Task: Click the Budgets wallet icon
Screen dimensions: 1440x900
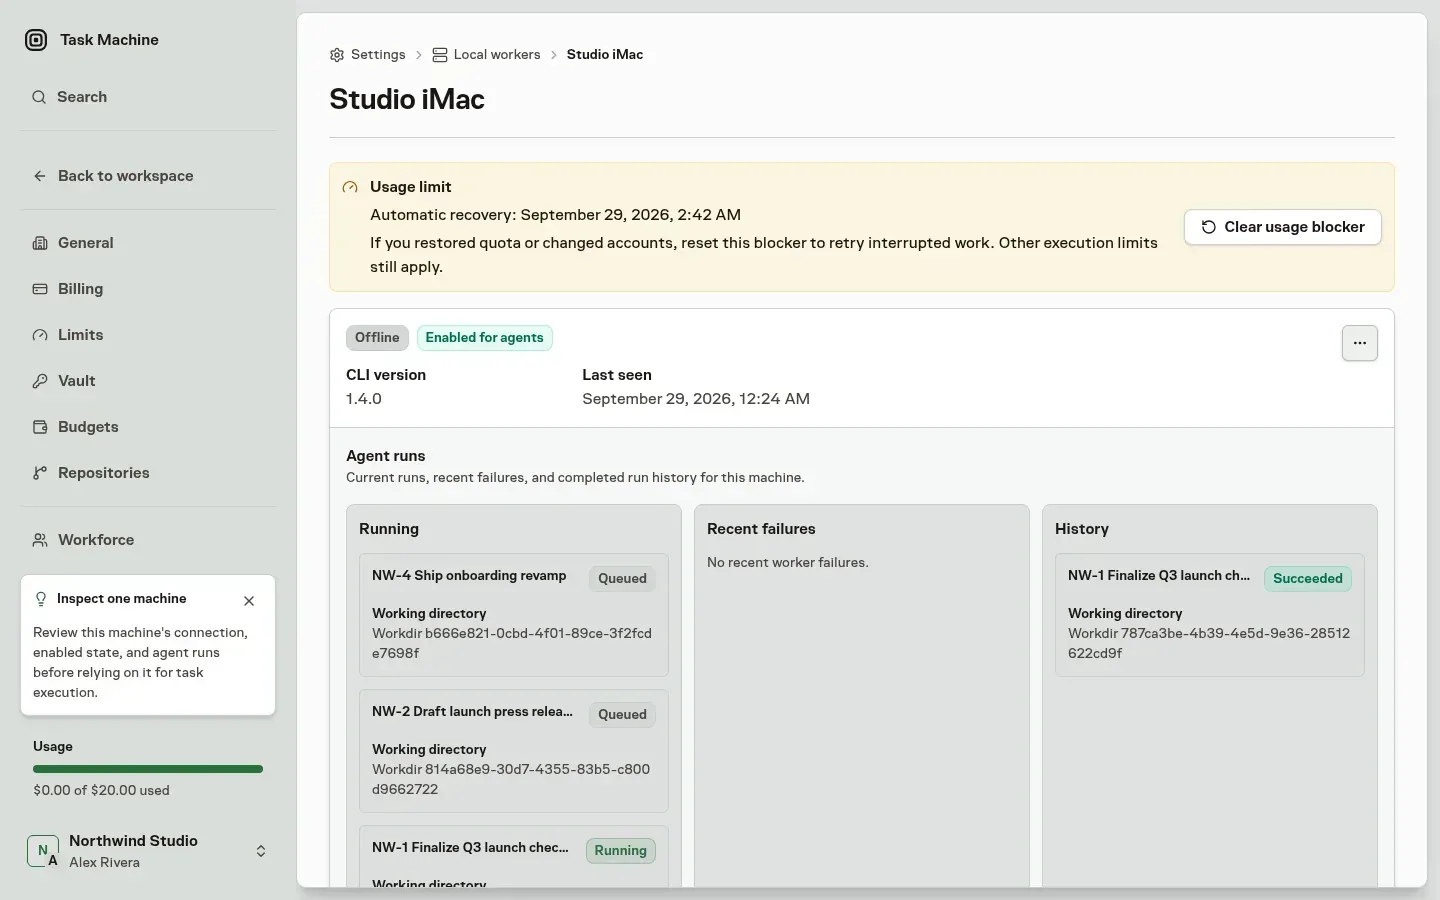Action: point(40,427)
